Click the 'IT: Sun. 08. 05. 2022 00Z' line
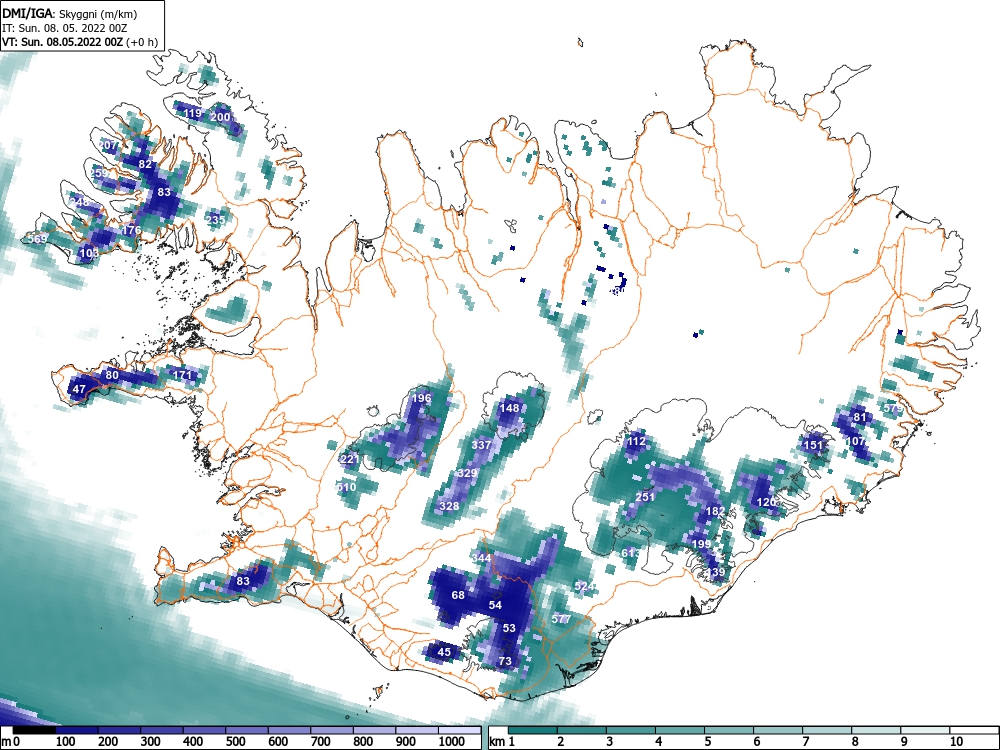The width and height of the screenshot is (1000, 750). (x=65, y=28)
